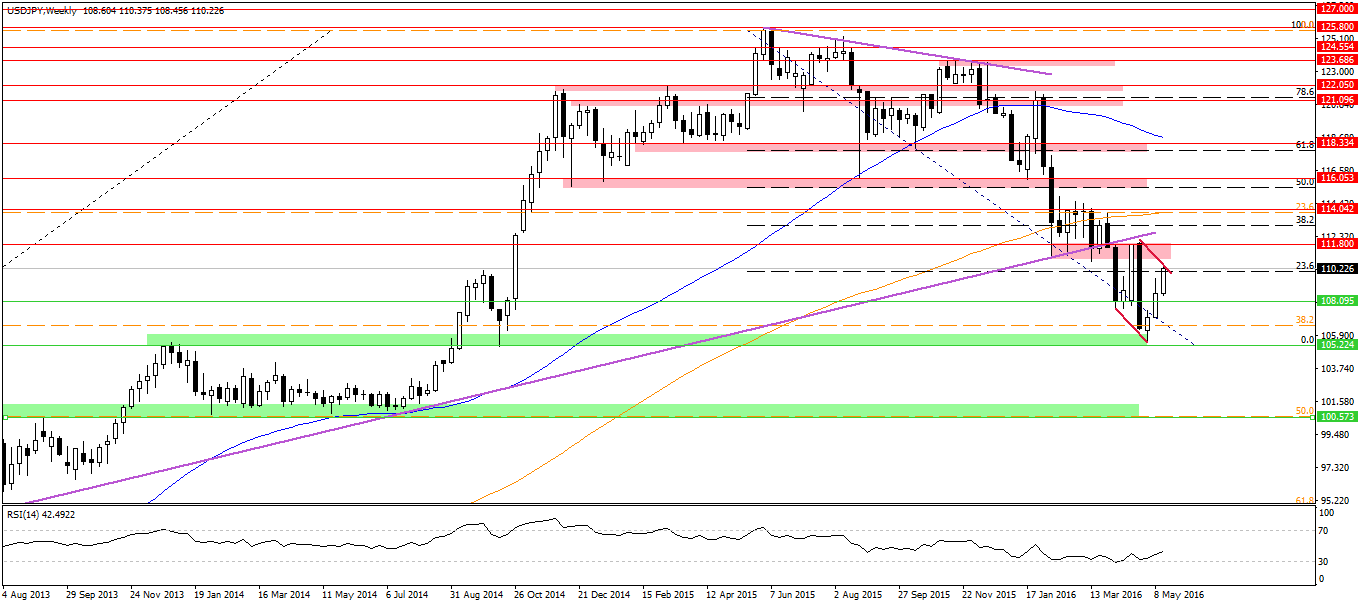The height and width of the screenshot is (606, 1358).
Task: Select the 8 May 2016 date label
Action: tap(1181, 594)
